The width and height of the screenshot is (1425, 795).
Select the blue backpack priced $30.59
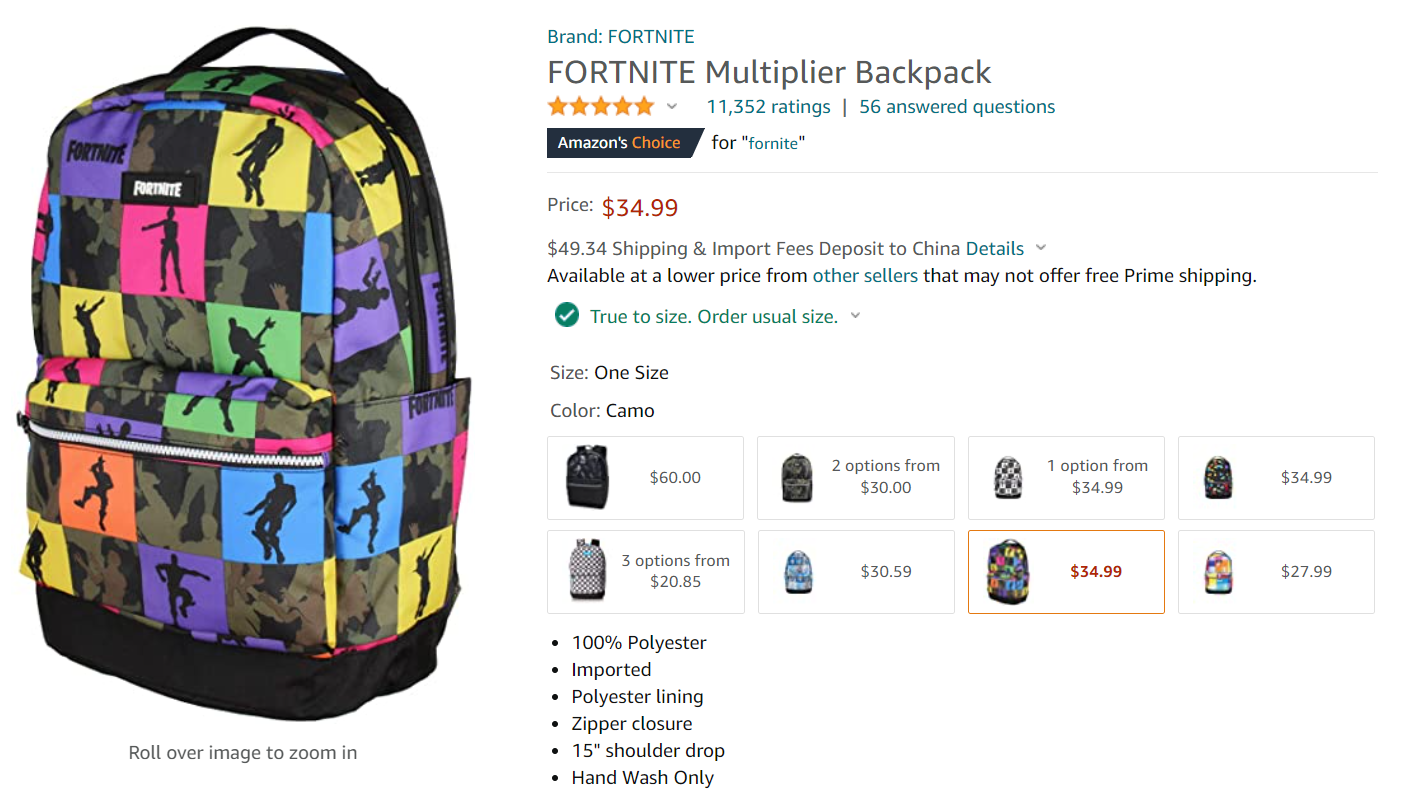[x=855, y=572]
